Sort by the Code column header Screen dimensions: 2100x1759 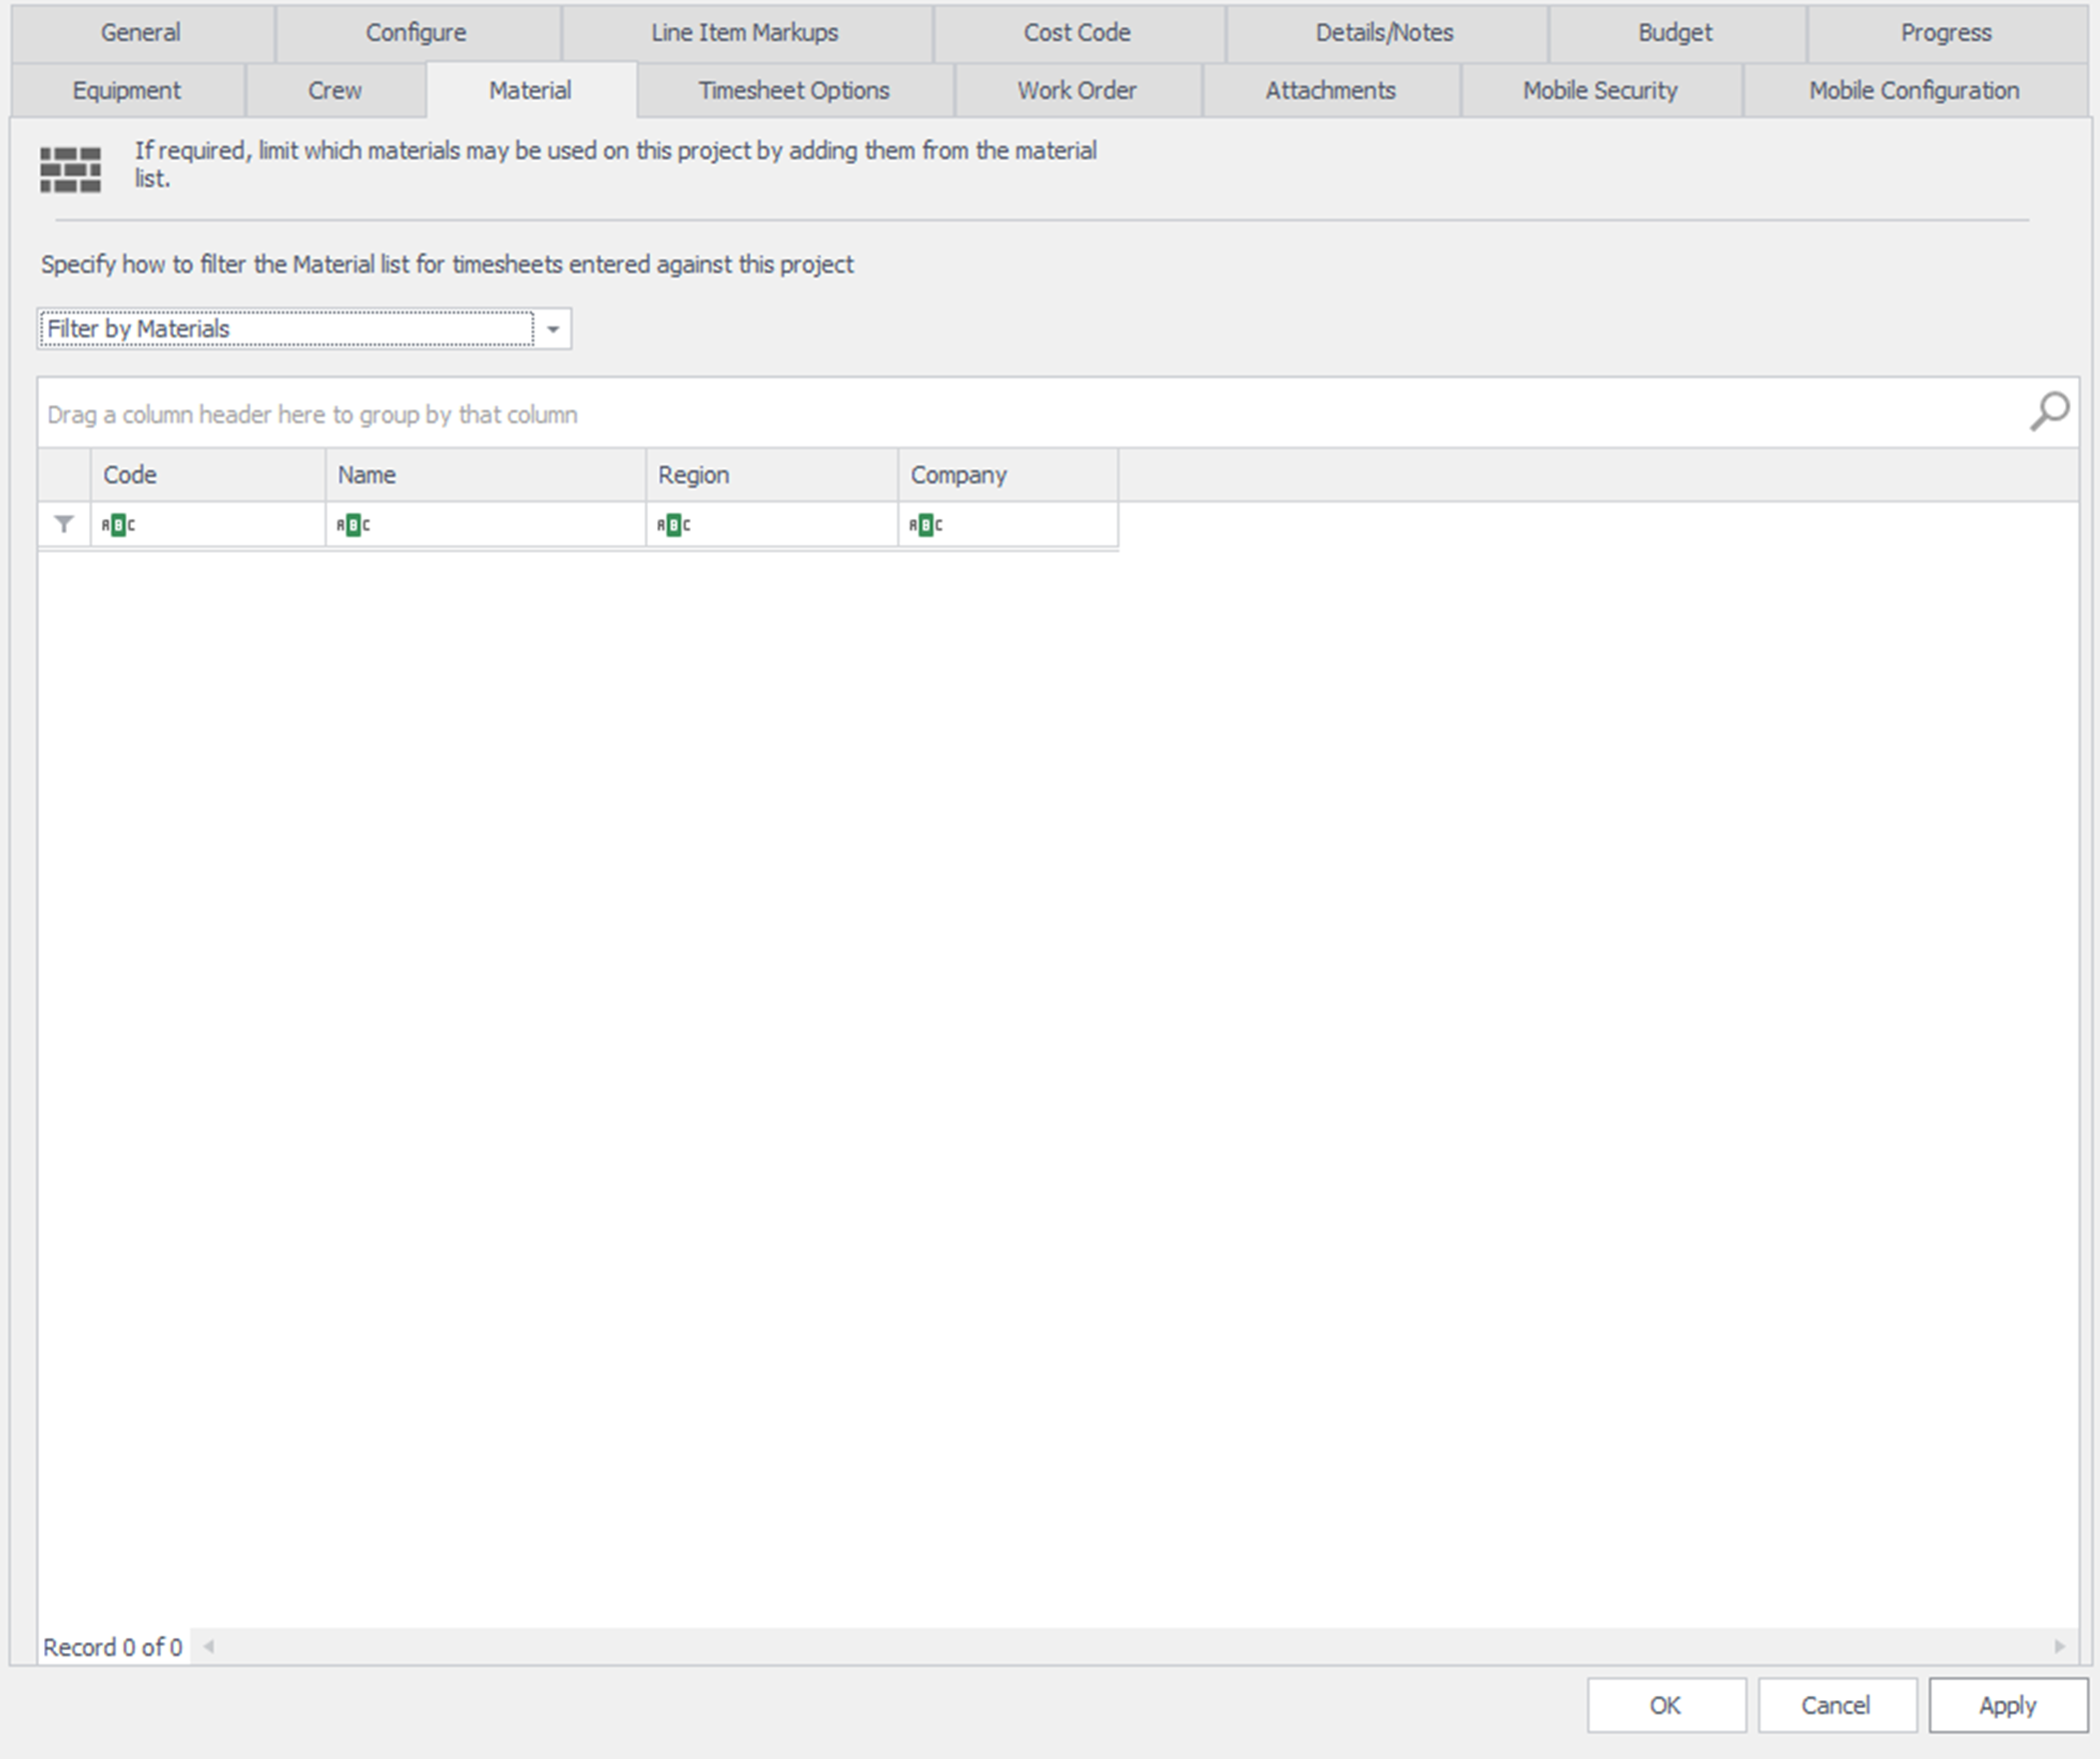207,475
